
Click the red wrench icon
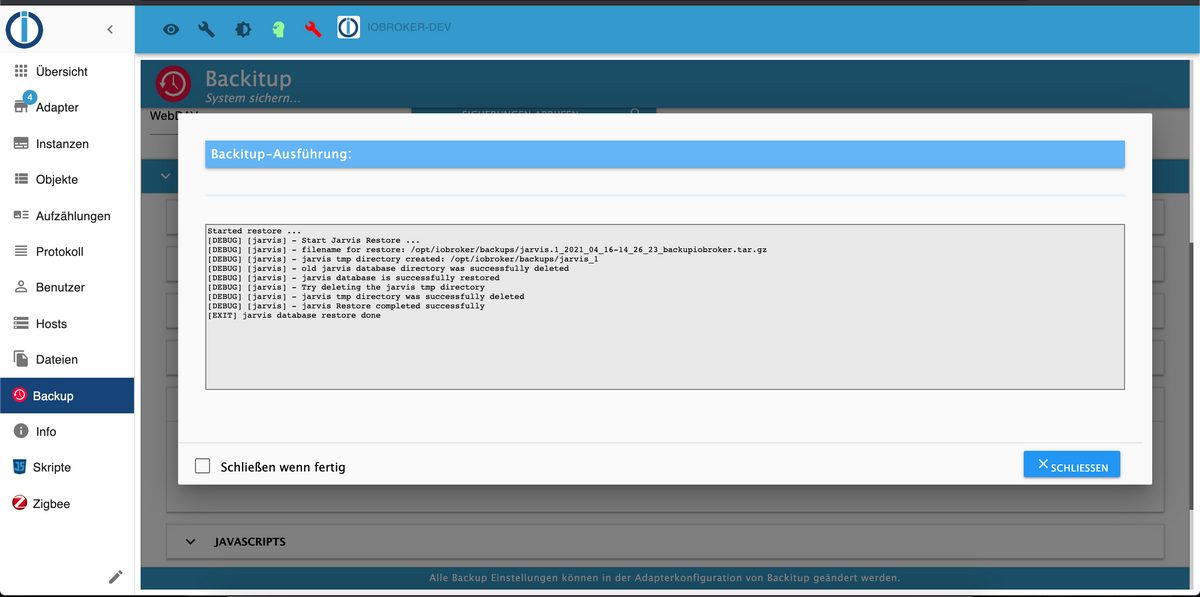pyautogui.click(x=313, y=30)
